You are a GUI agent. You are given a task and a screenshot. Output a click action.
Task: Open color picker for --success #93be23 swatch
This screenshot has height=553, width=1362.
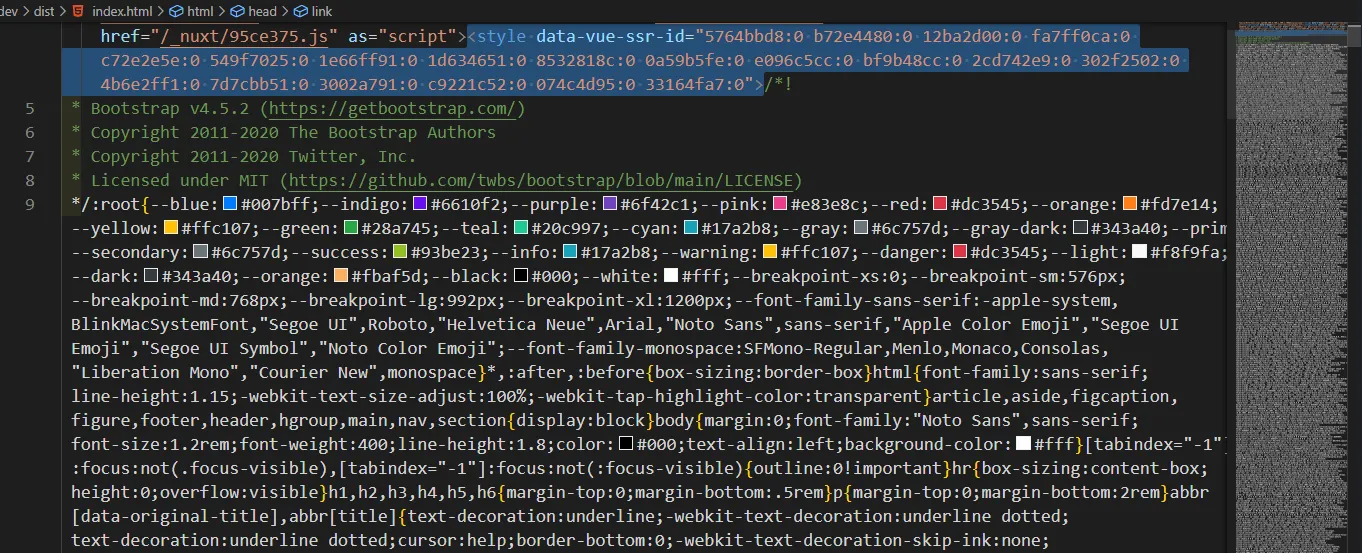tap(399, 253)
